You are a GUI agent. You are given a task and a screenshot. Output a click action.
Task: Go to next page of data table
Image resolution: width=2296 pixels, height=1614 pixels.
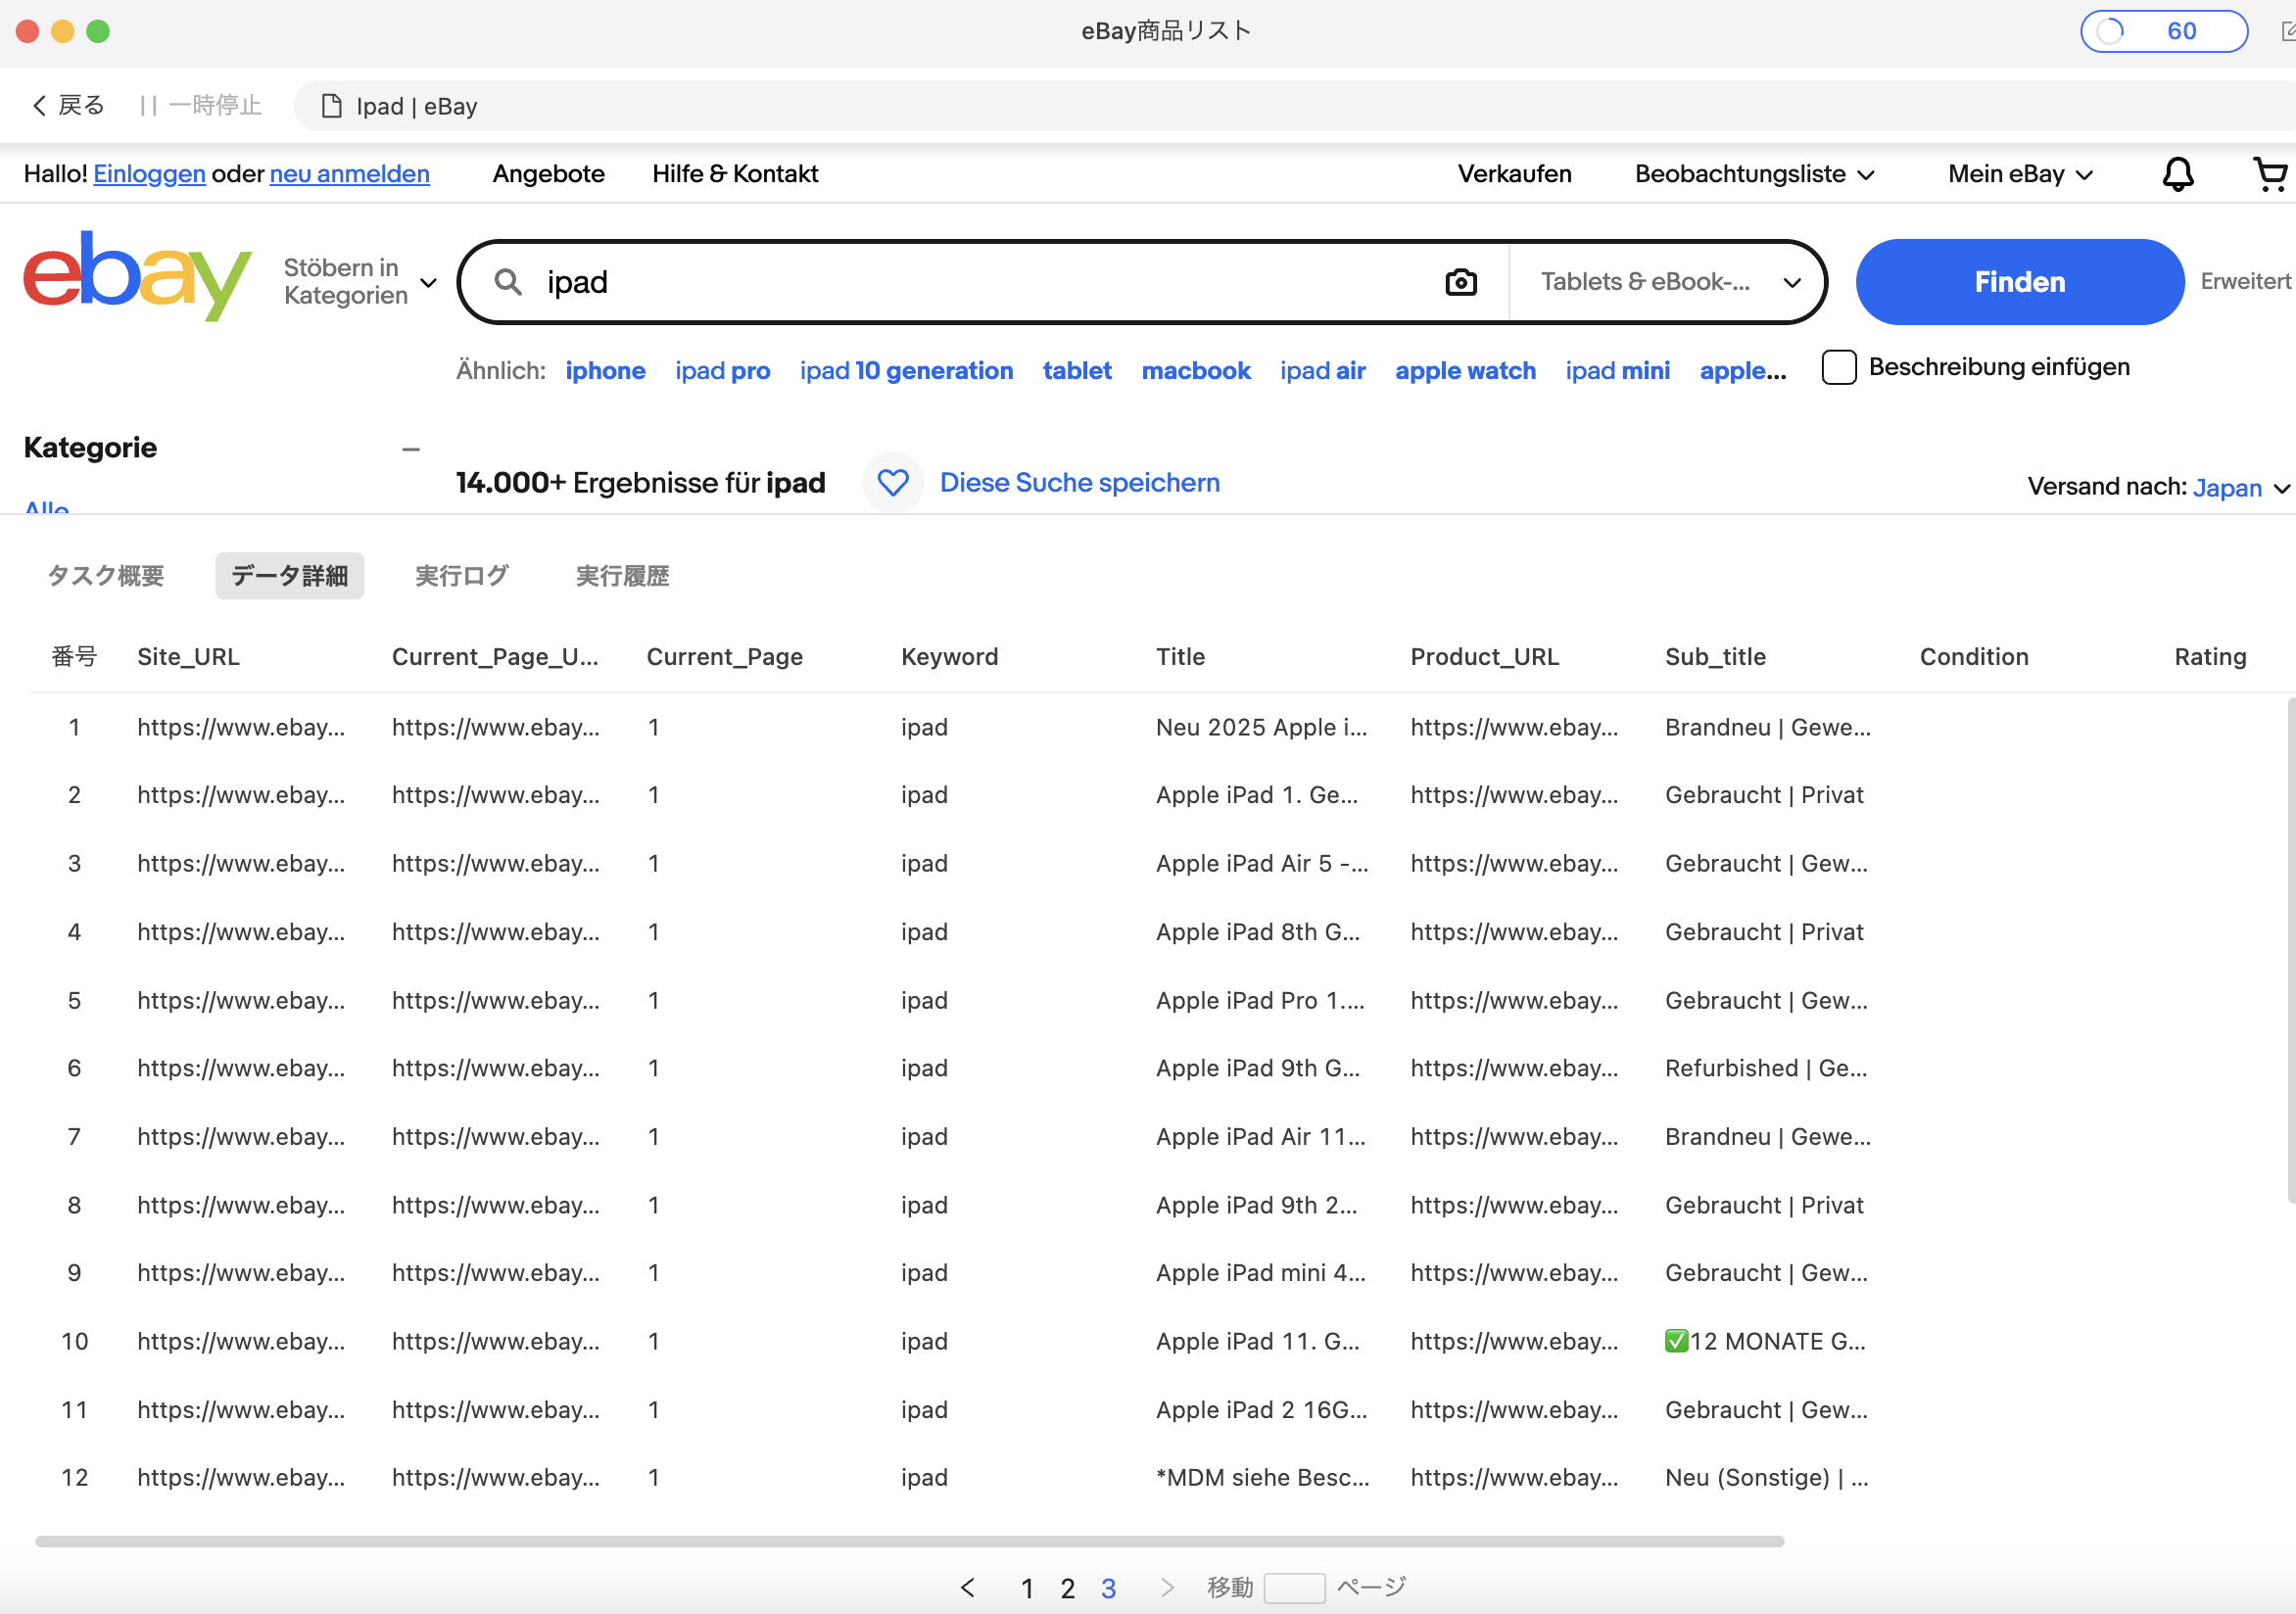coord(1166,1587)
